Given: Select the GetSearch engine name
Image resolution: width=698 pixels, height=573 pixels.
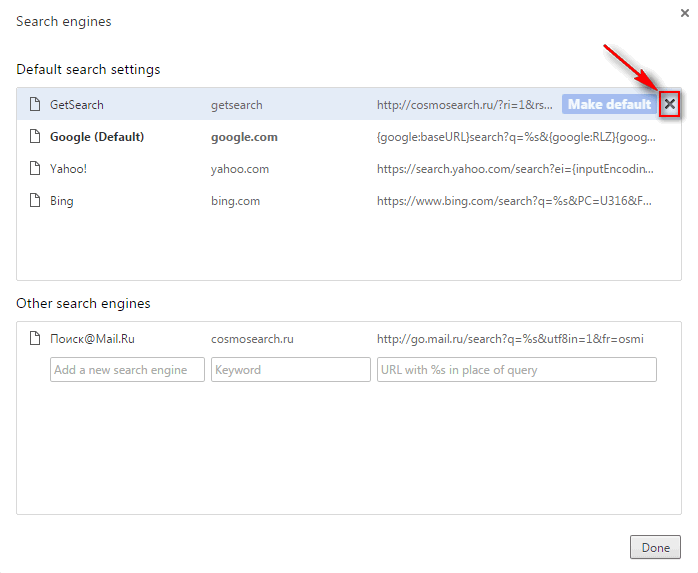Looking at the screenshot, I should [x=77, y=105].
